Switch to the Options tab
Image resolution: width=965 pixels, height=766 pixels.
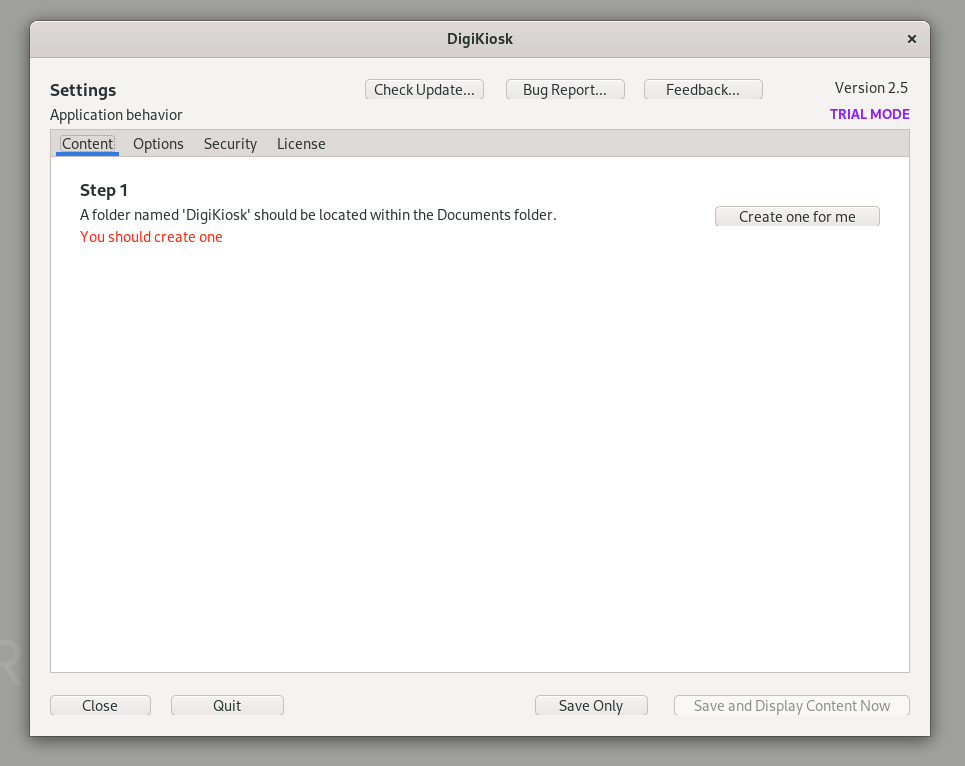[158, 144]
